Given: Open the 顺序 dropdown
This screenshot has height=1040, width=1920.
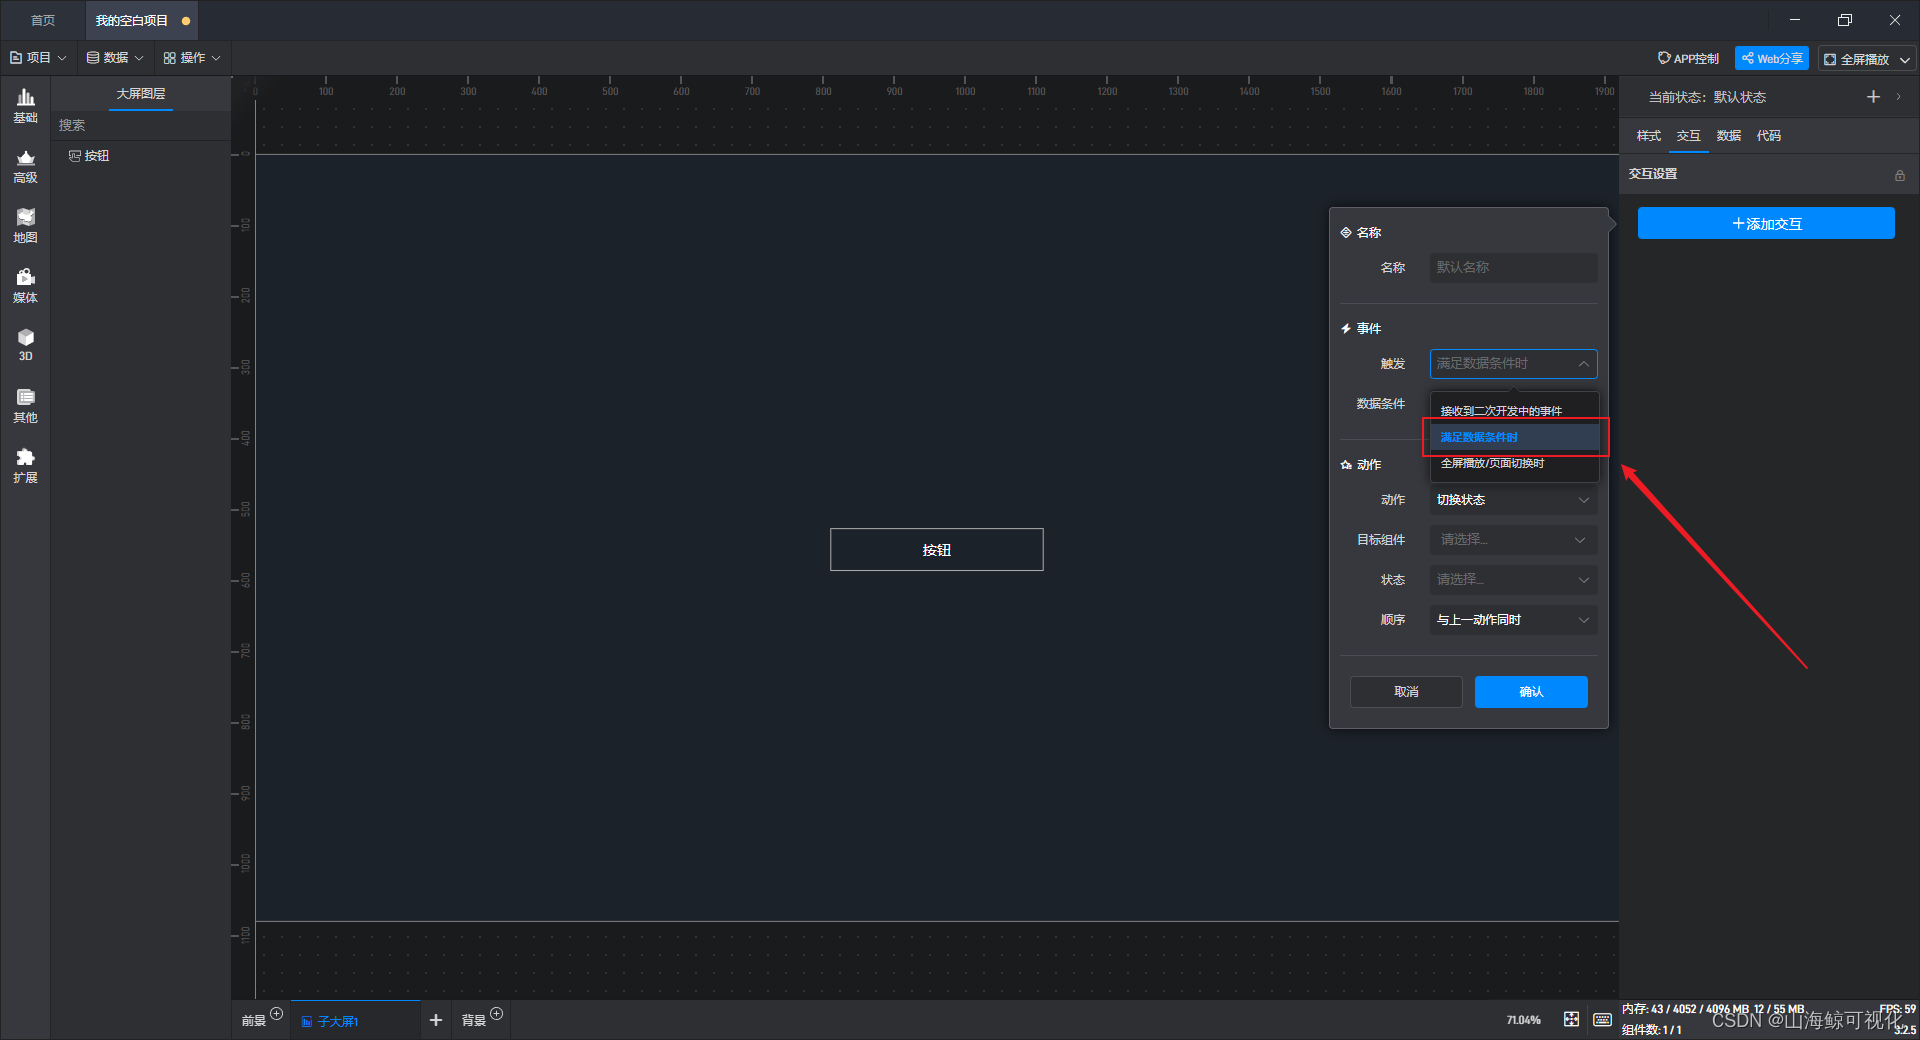Looking at the screenshot, I should pyautogui.click(x=1513, y=620).
